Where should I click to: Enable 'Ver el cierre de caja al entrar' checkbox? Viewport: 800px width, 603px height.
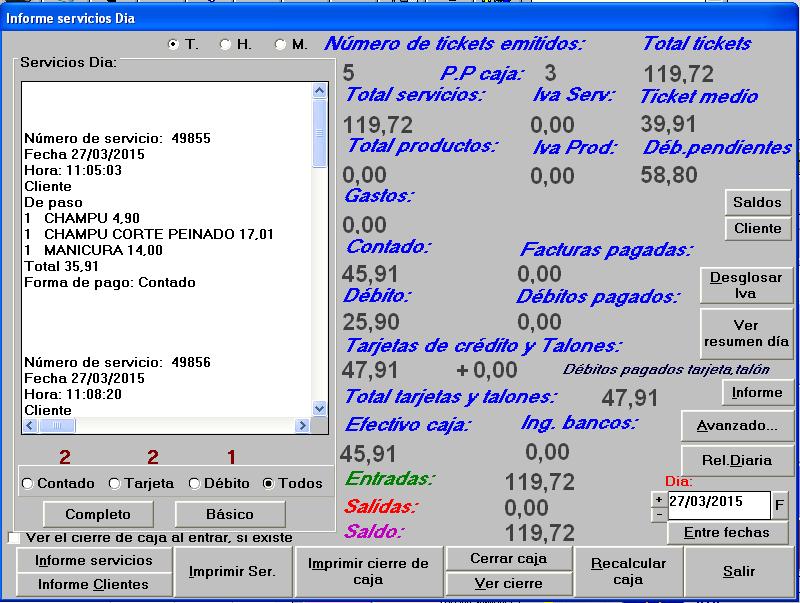coord(14,538)
